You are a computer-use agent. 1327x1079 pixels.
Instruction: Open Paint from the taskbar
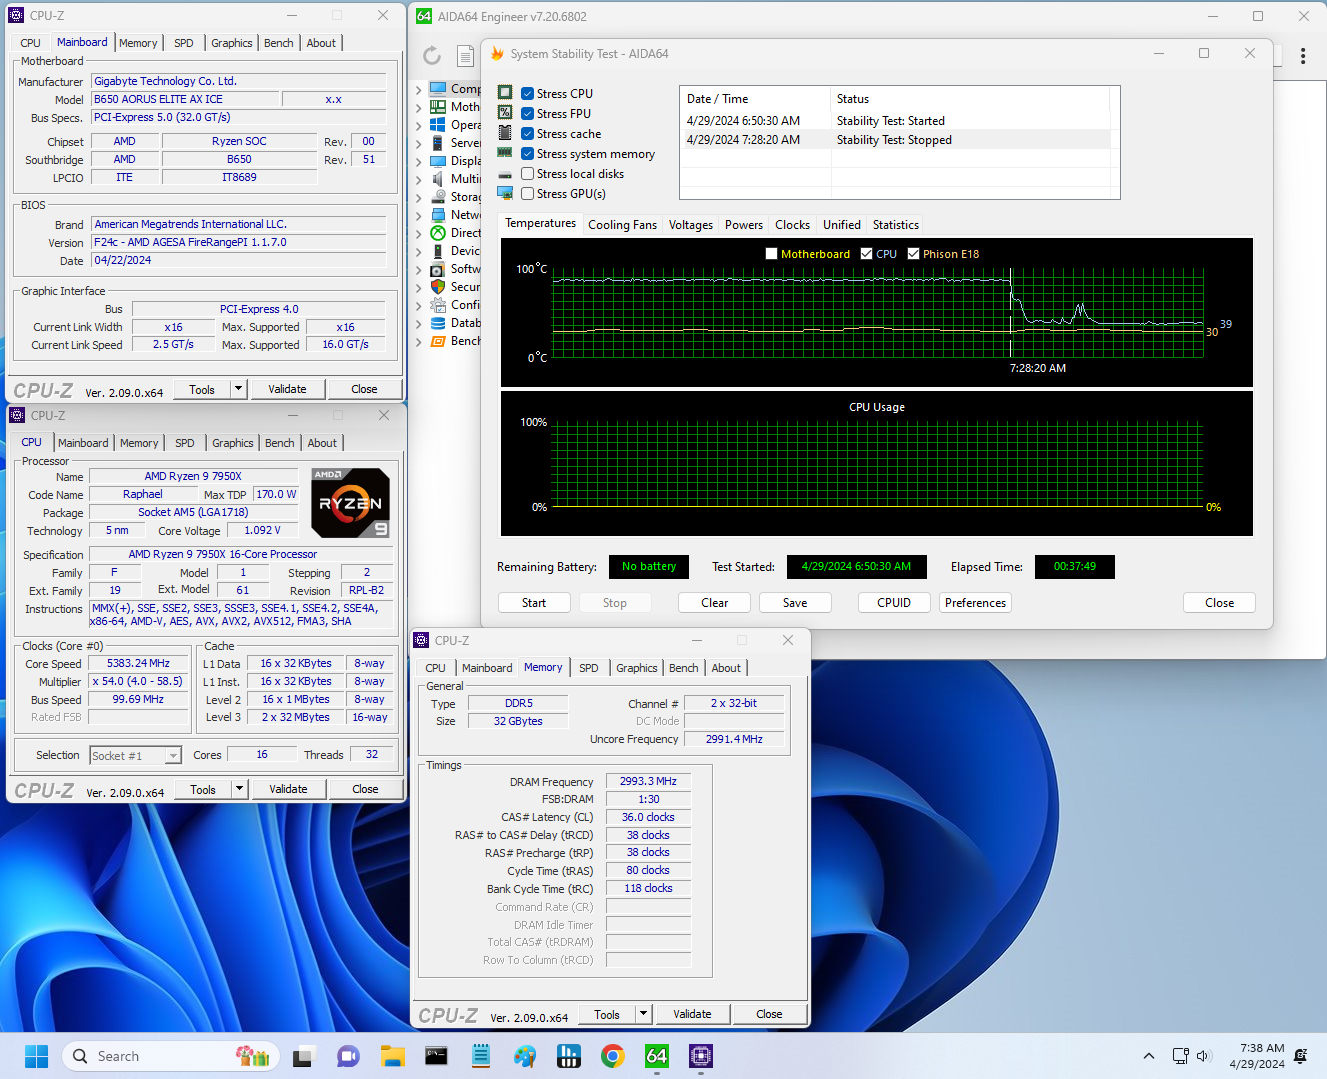click(524, 1056)
